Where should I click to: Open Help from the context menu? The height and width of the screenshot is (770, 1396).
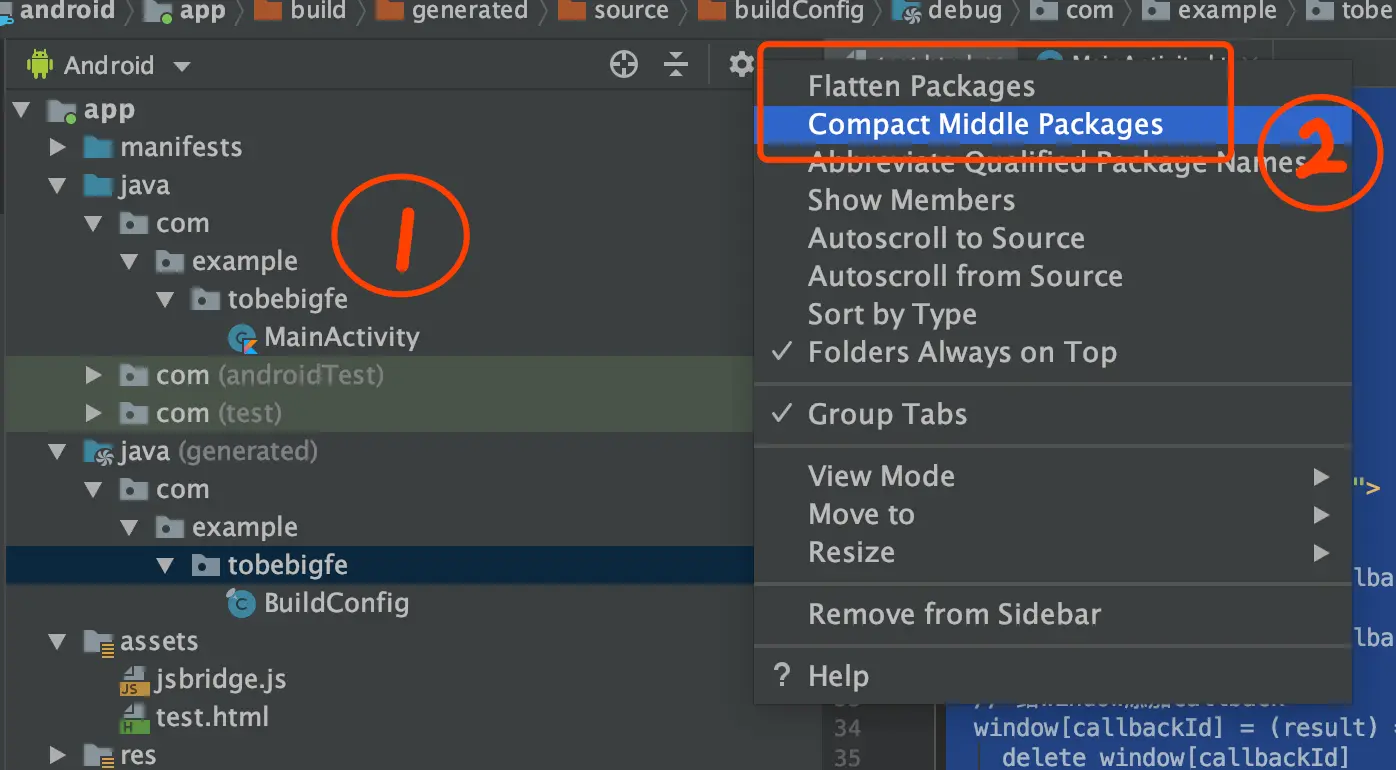pyautogui.click(x=838, y=676)
